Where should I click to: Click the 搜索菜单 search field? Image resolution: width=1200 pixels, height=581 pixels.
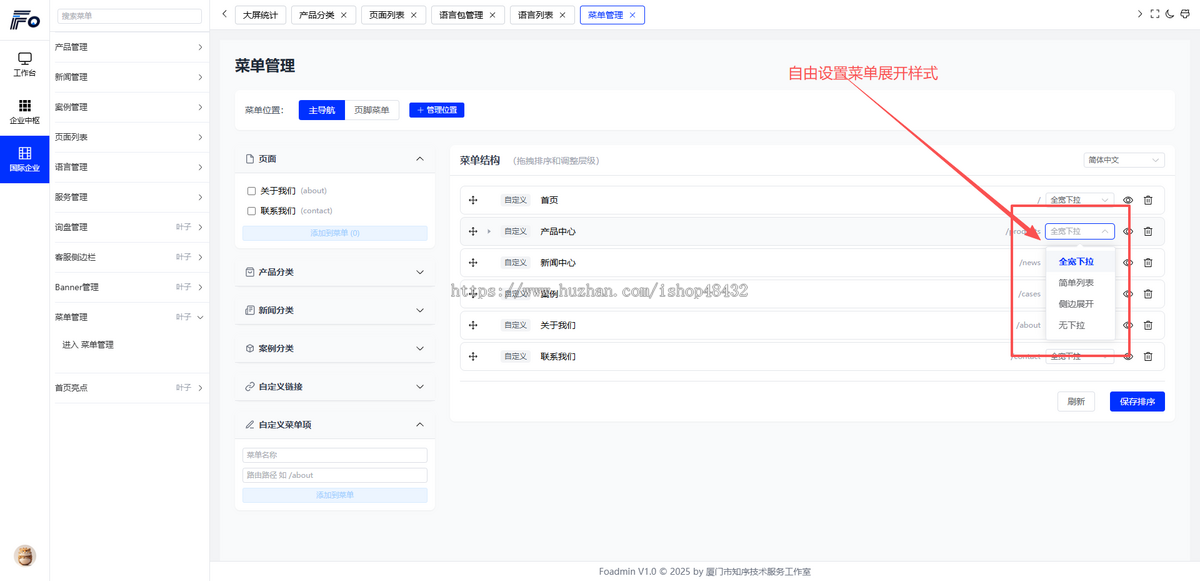point(129,16)
